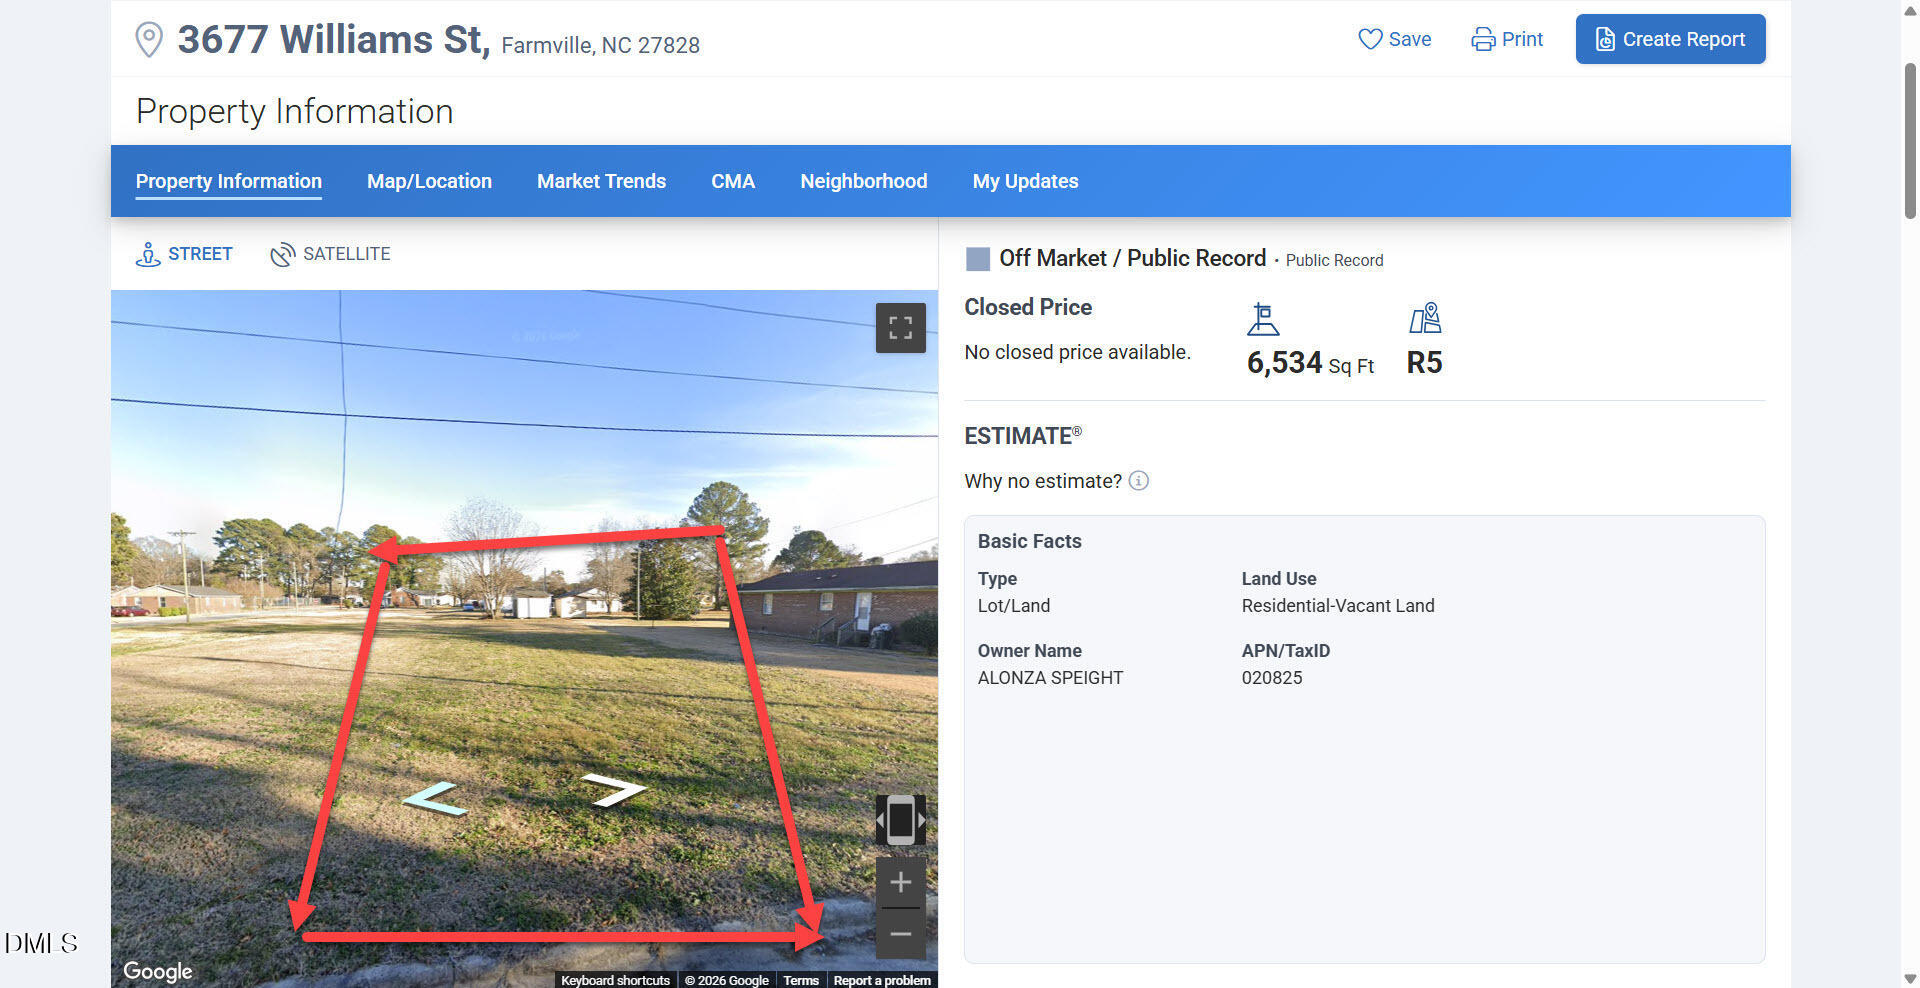Click the Off Market status color swatch
This screenshot has height=988, width=1920.
coord(977,259)
